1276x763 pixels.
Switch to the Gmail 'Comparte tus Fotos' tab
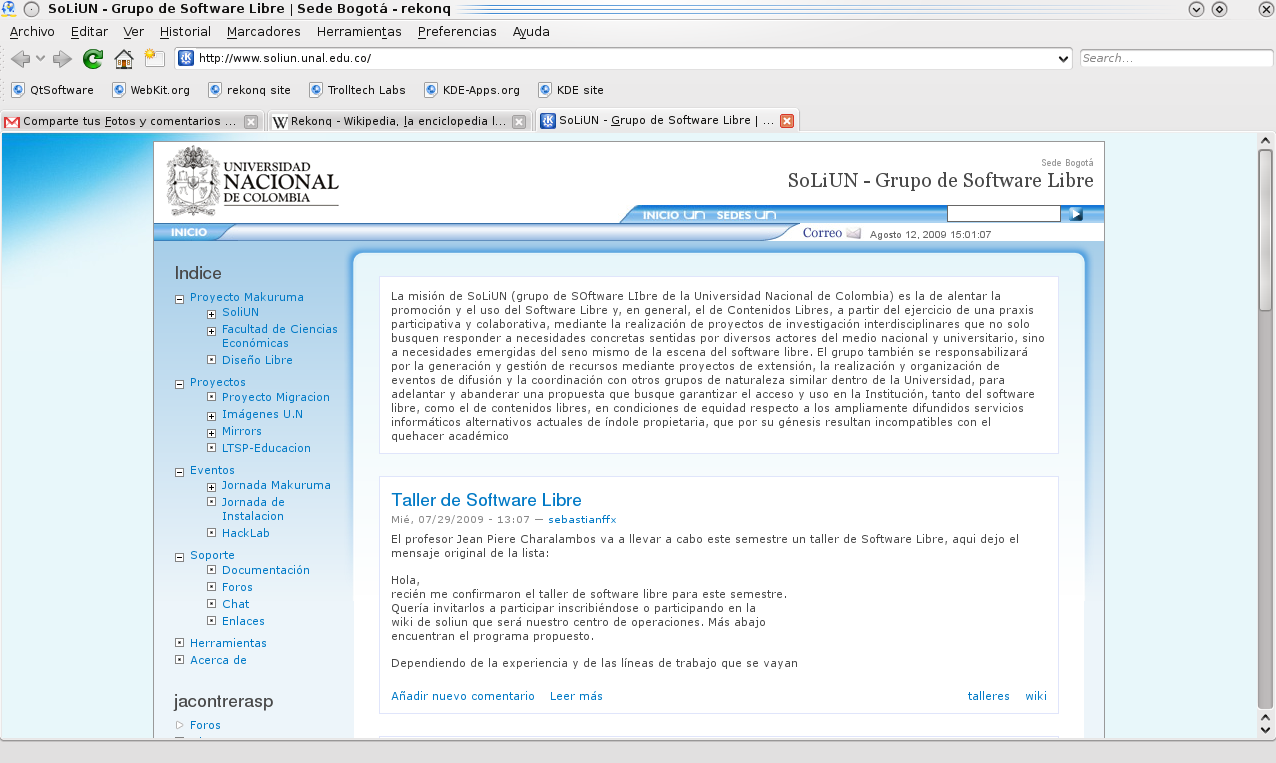coord(132,121)
